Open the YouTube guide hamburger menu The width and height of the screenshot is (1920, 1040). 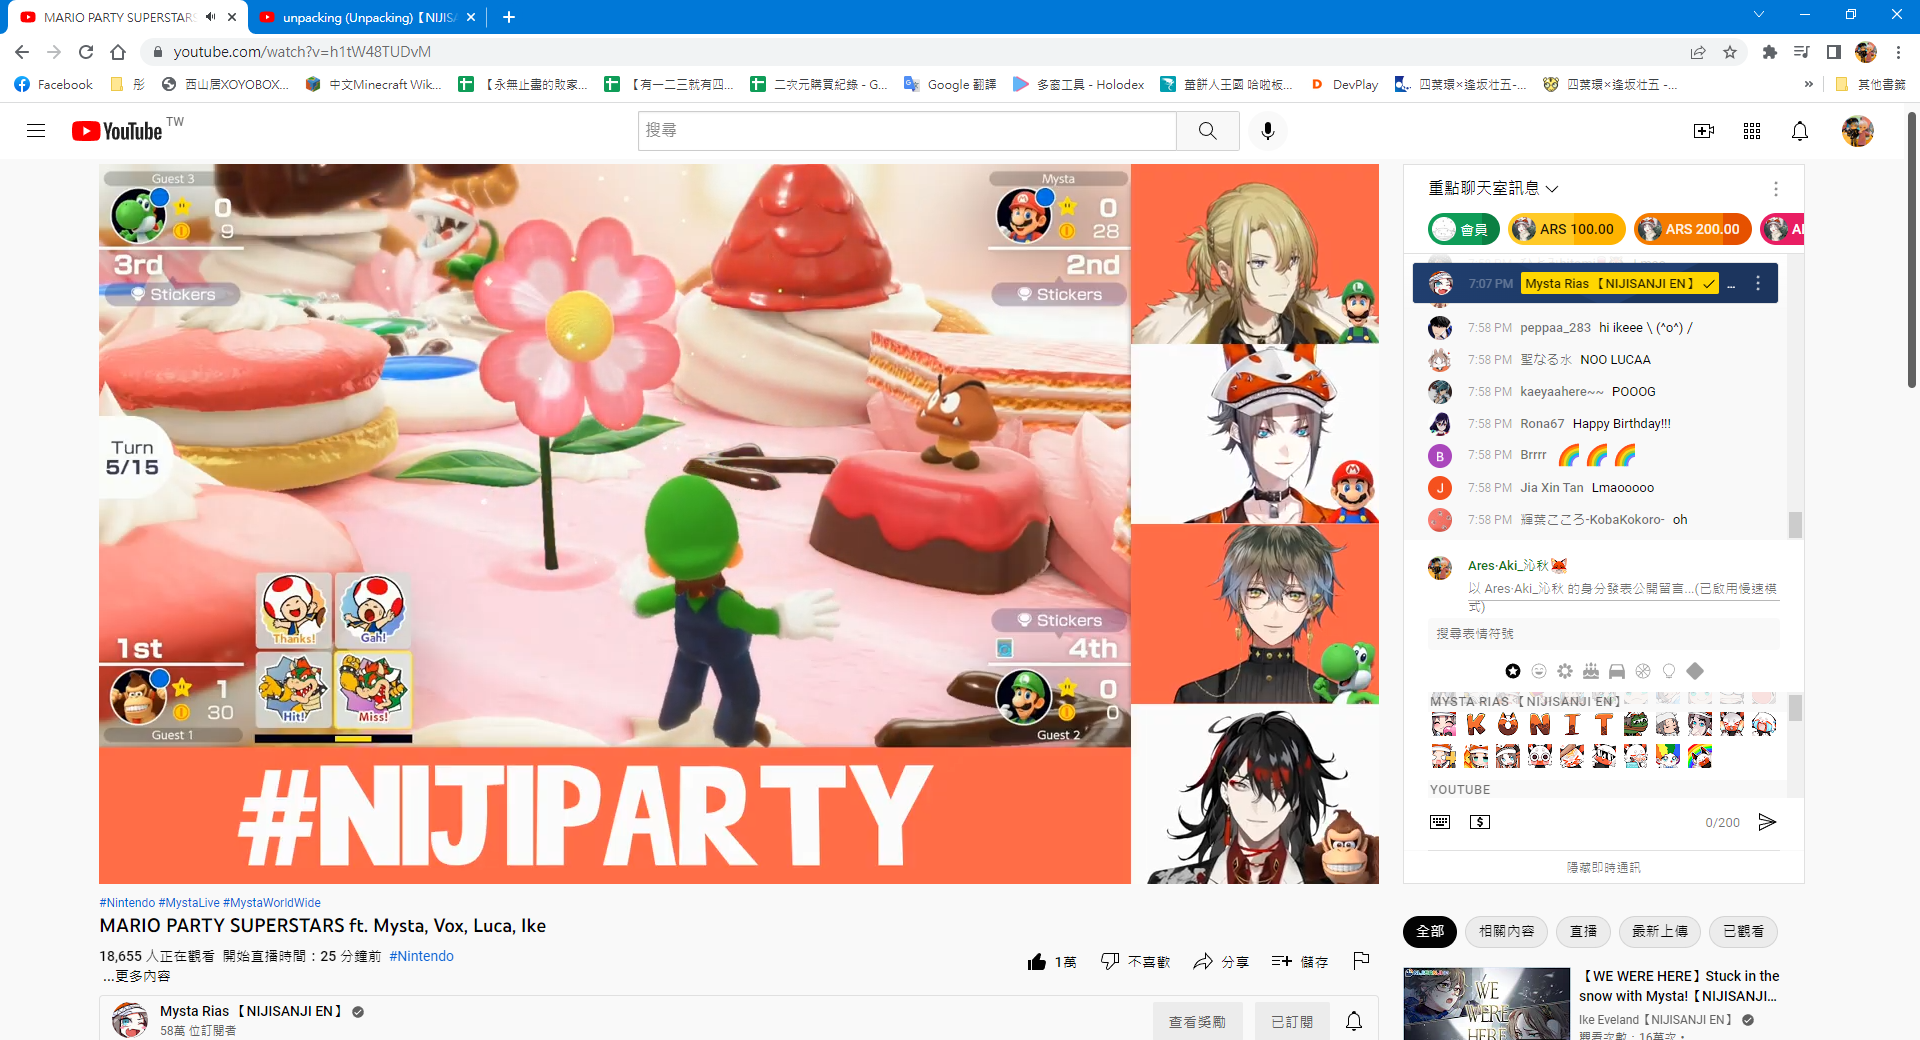tap(36, 131)
